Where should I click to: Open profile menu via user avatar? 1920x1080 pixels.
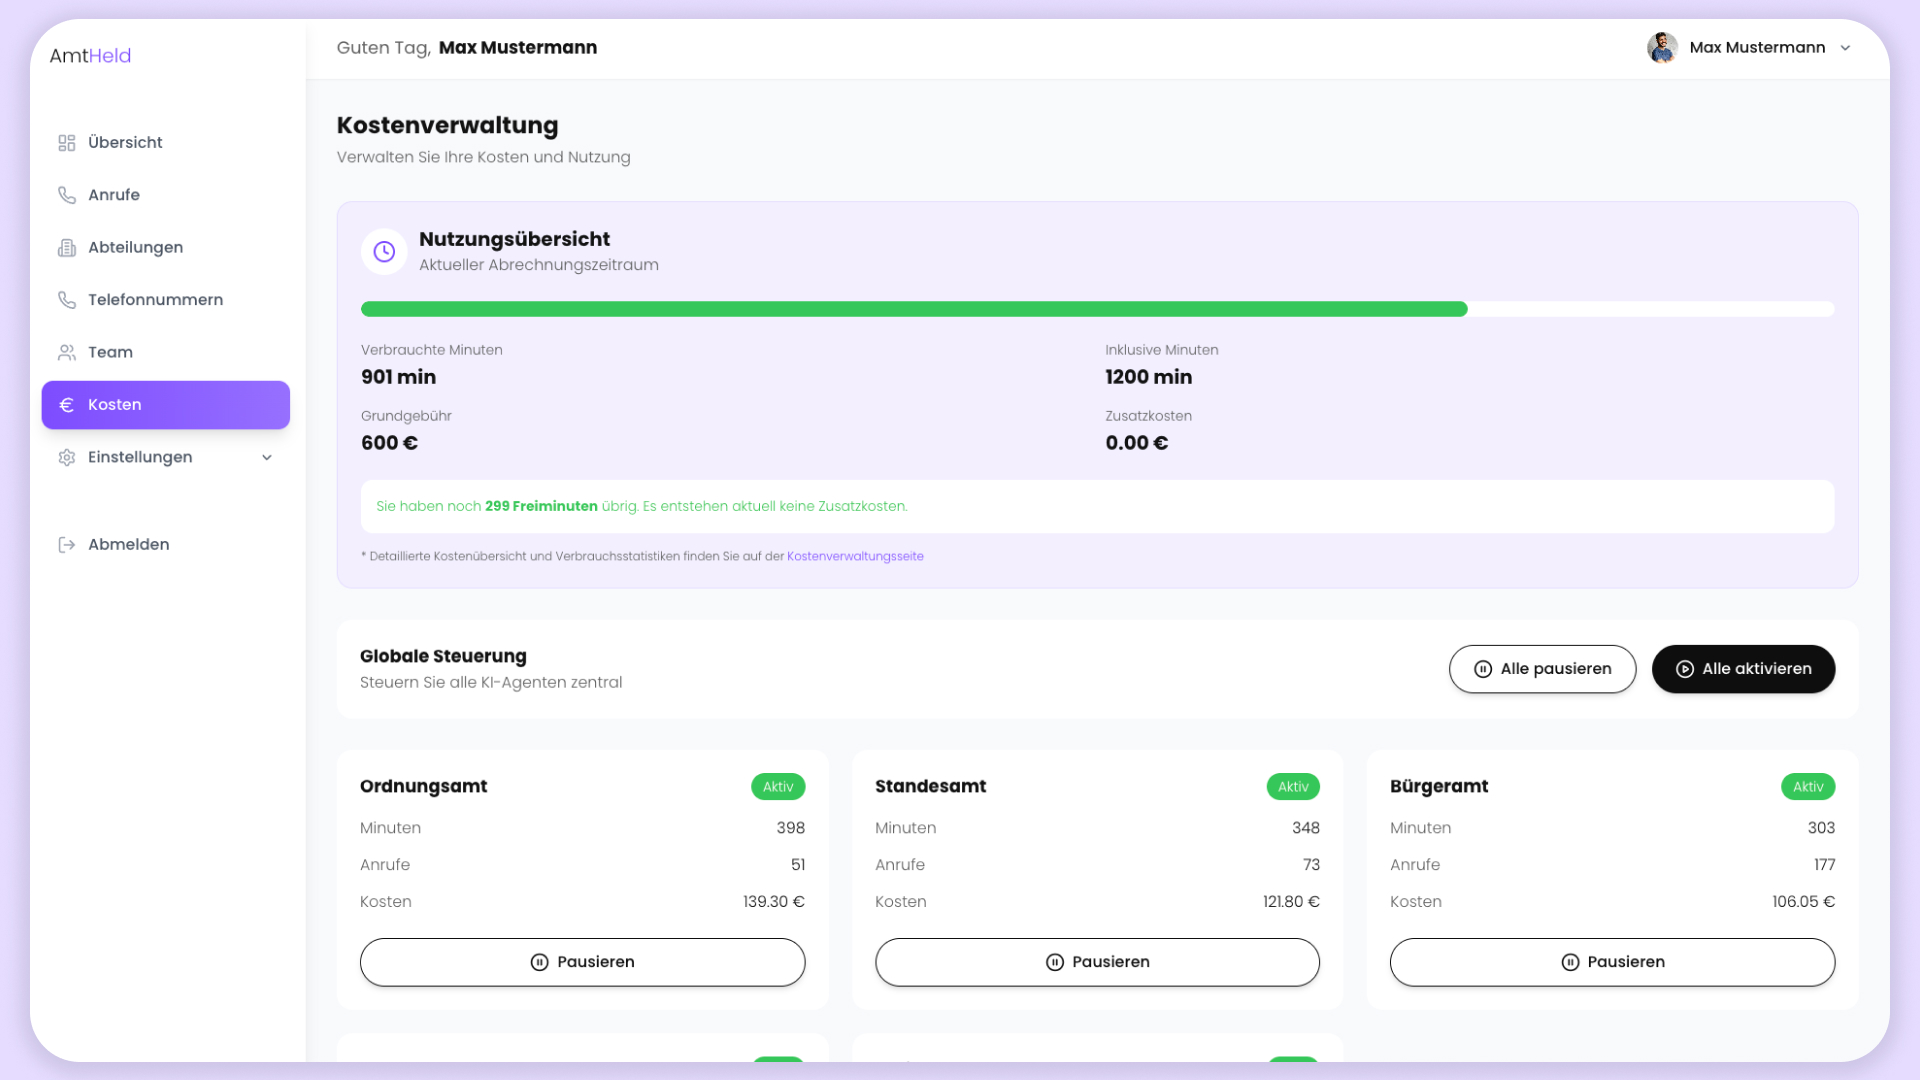click(1662, 48)
